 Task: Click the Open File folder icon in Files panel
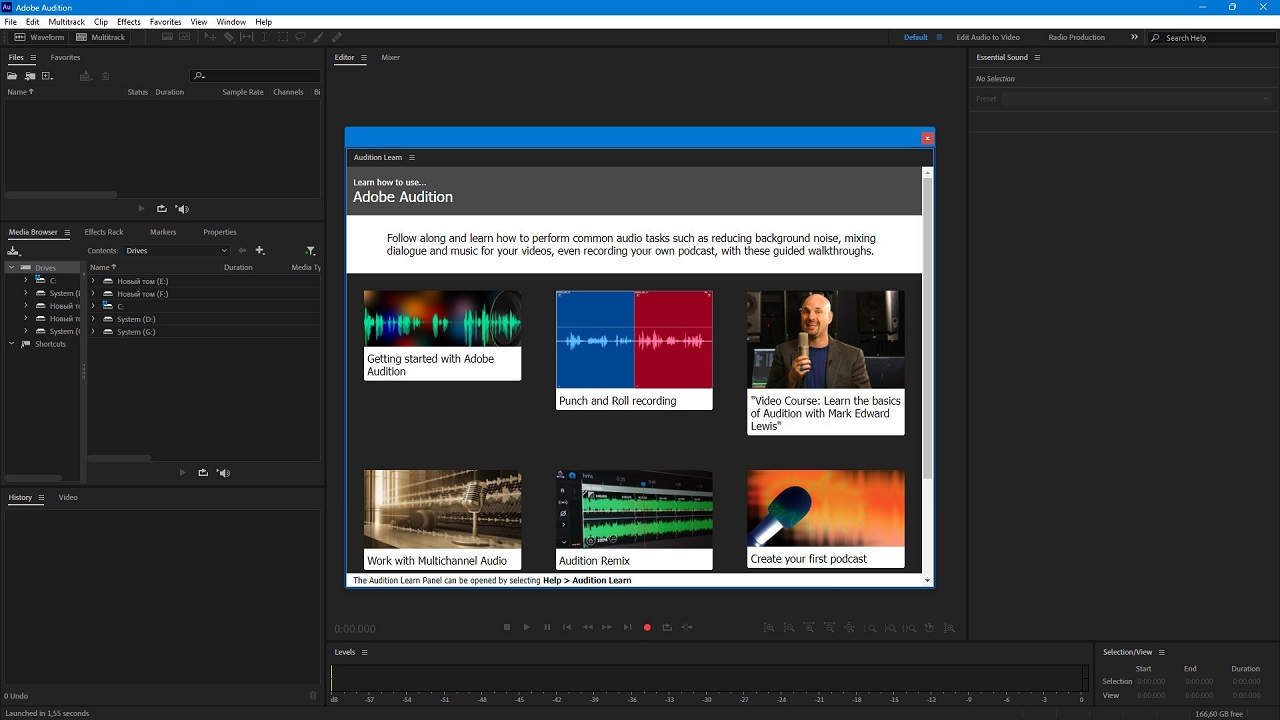point(13,76)
